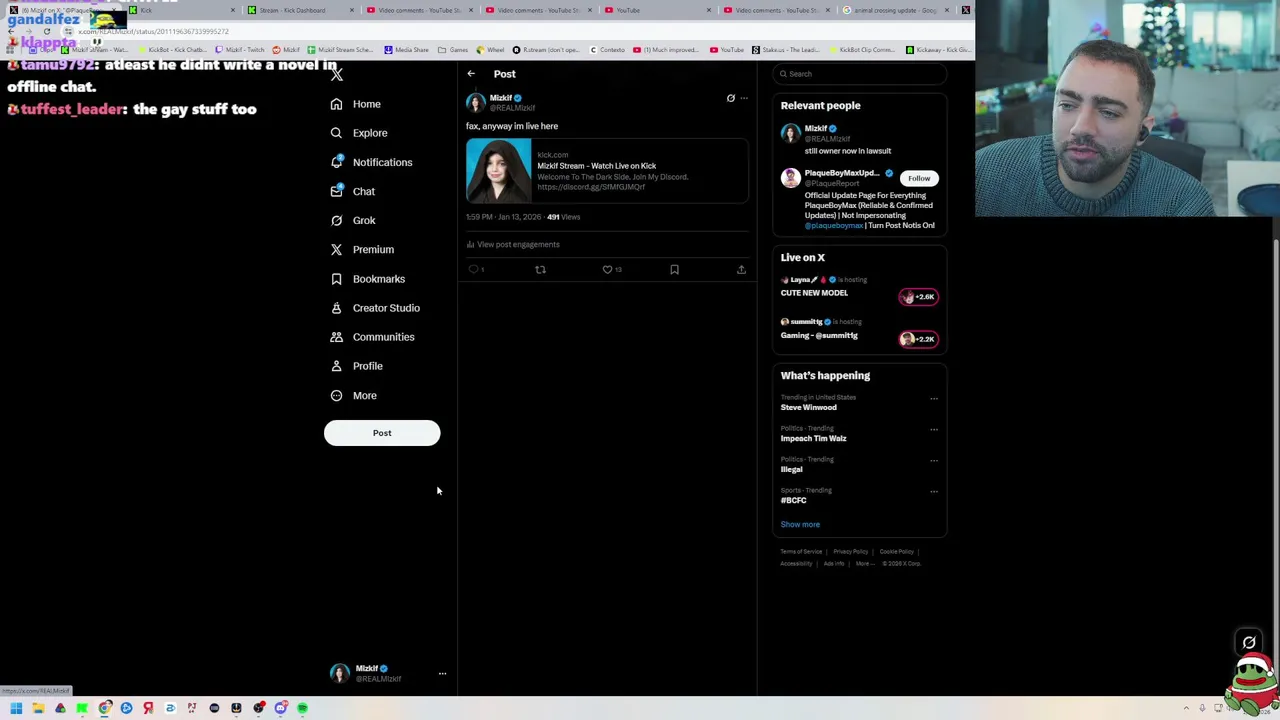This screenshot has height=720, width=1280.
Task: Open the Media Share bookmark
Action: [406, 49]
